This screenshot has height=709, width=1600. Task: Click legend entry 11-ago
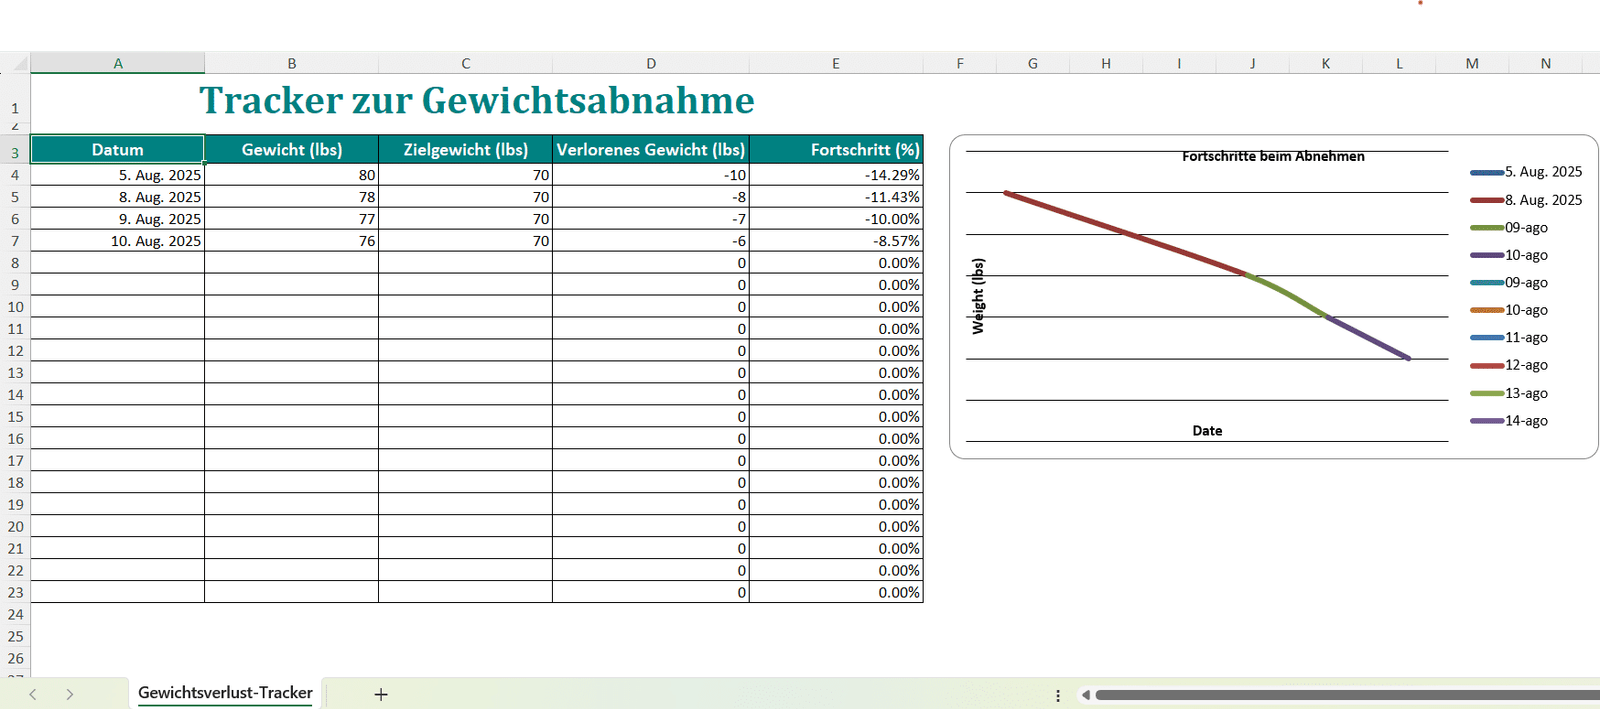(1509, 338)
